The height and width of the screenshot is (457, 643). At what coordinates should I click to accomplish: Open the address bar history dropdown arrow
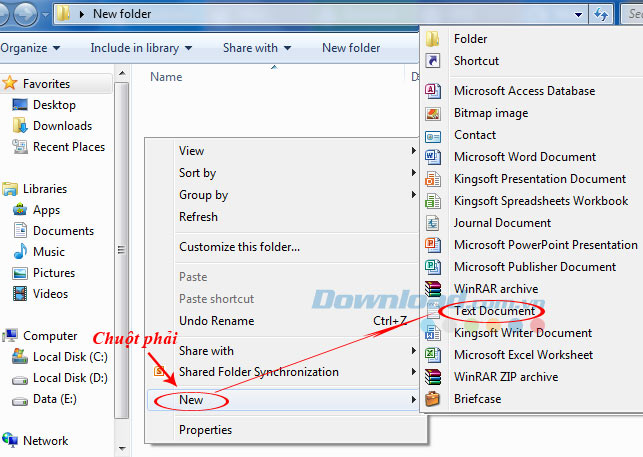578,15
